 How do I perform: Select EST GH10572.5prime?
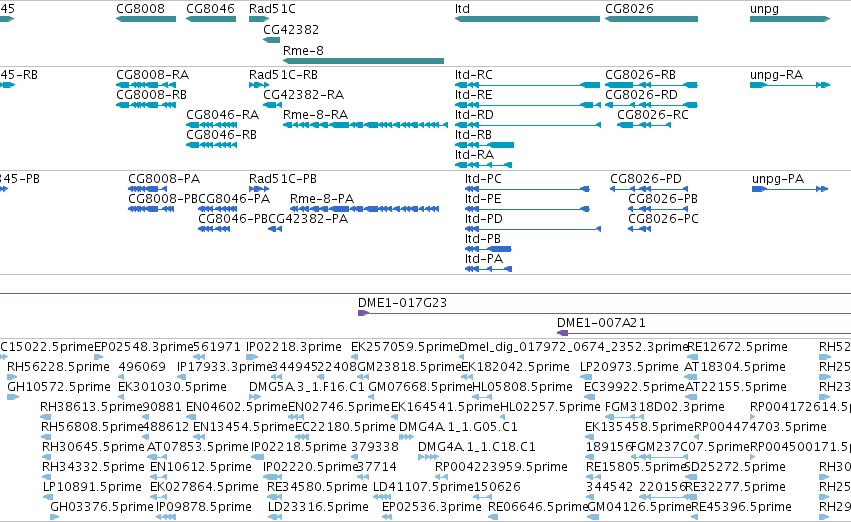tap(59, 387)
